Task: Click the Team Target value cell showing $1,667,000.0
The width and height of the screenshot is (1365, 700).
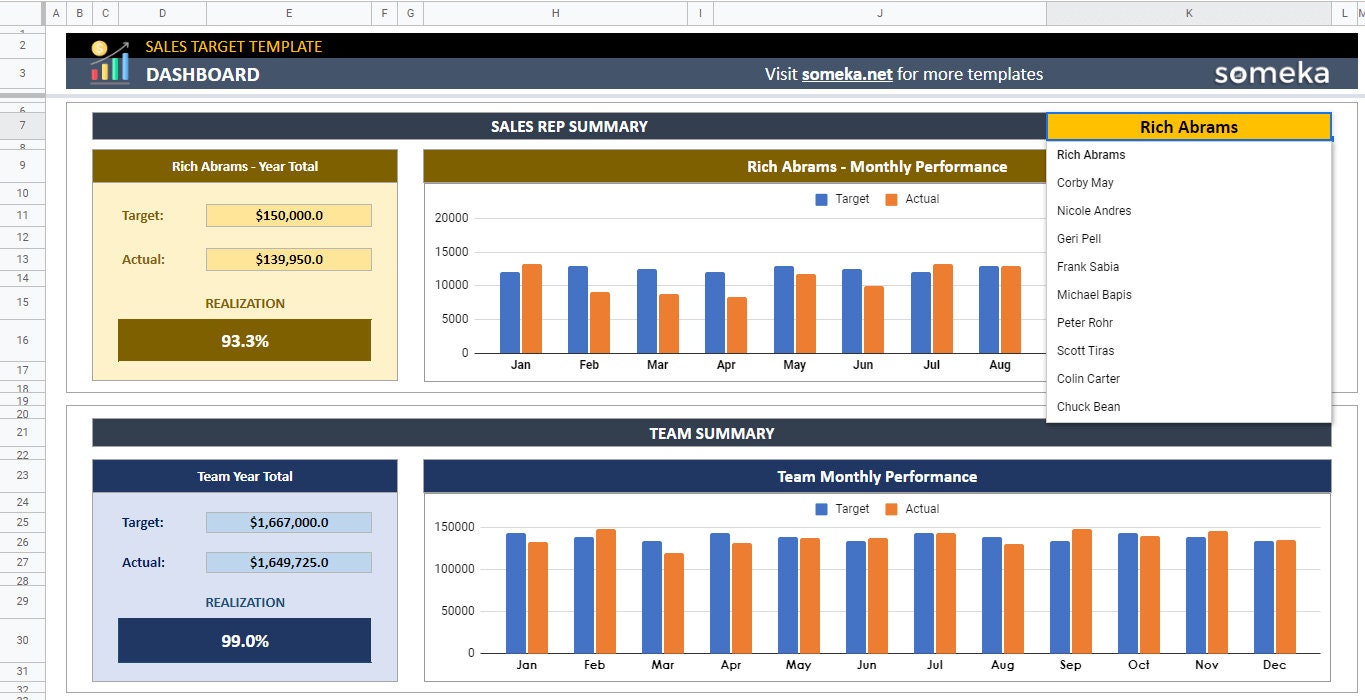Action: point(288,522)
